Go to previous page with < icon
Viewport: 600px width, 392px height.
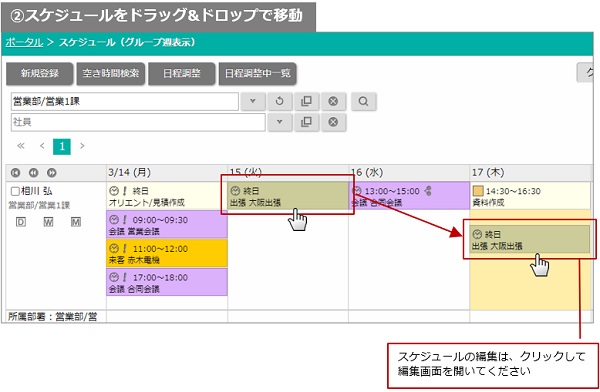coord(42,146)
